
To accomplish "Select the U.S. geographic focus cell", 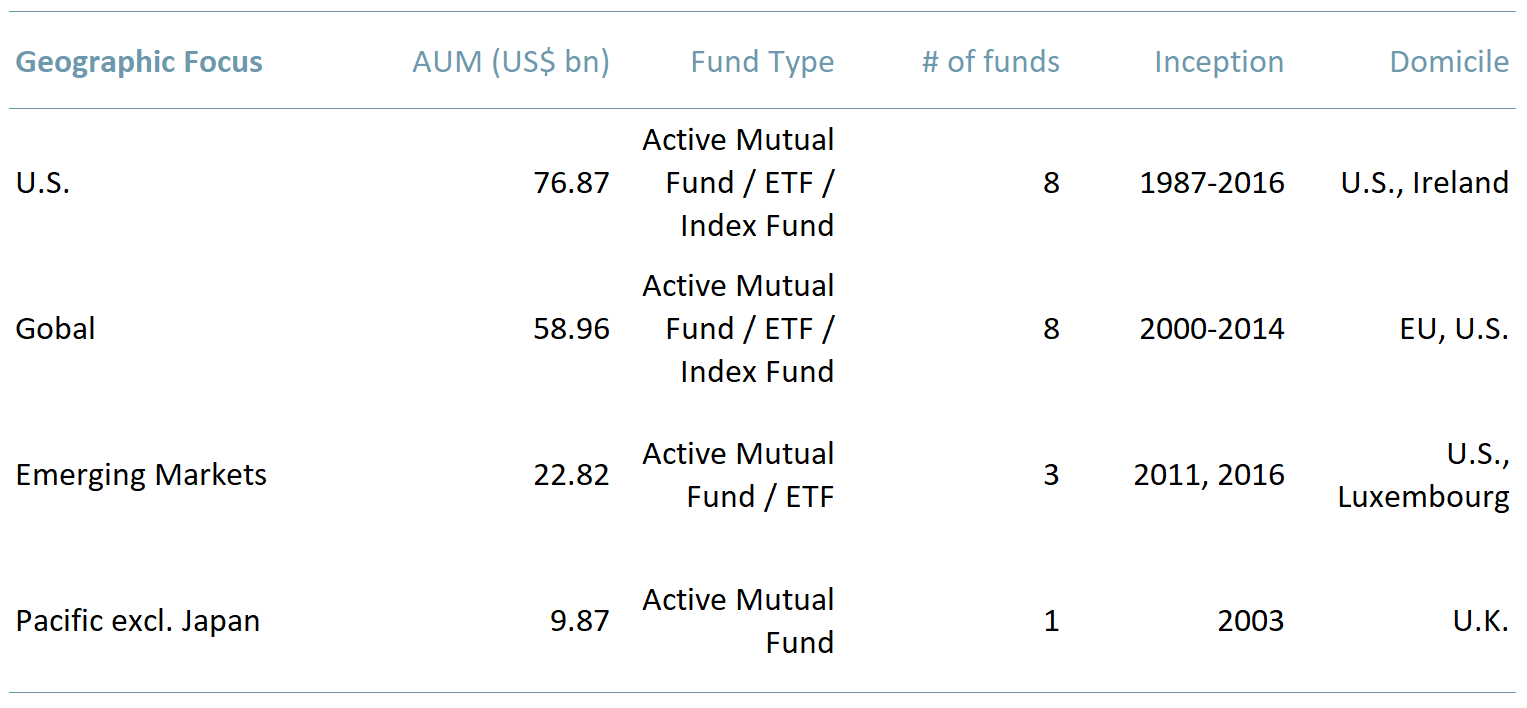I will pos(43,183).
